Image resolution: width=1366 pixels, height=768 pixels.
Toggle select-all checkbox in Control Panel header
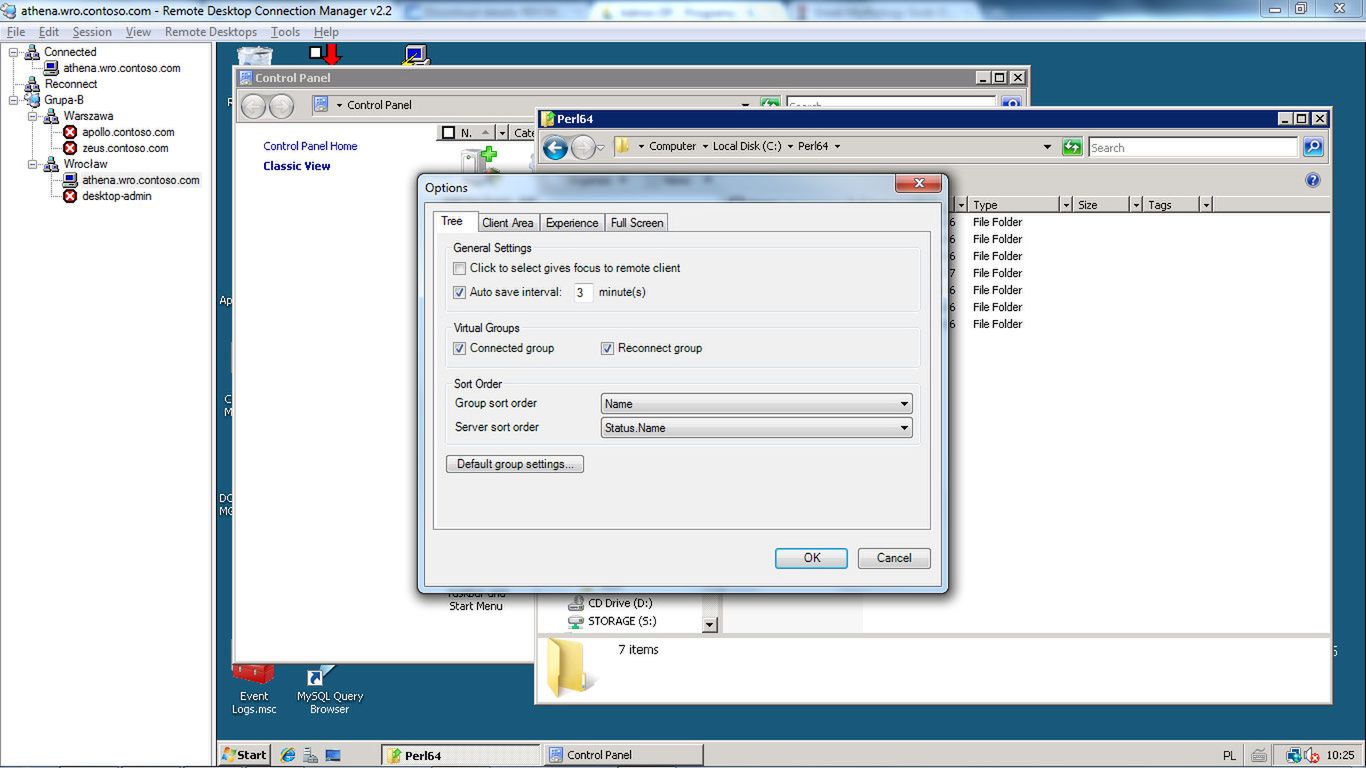point(448,132)
